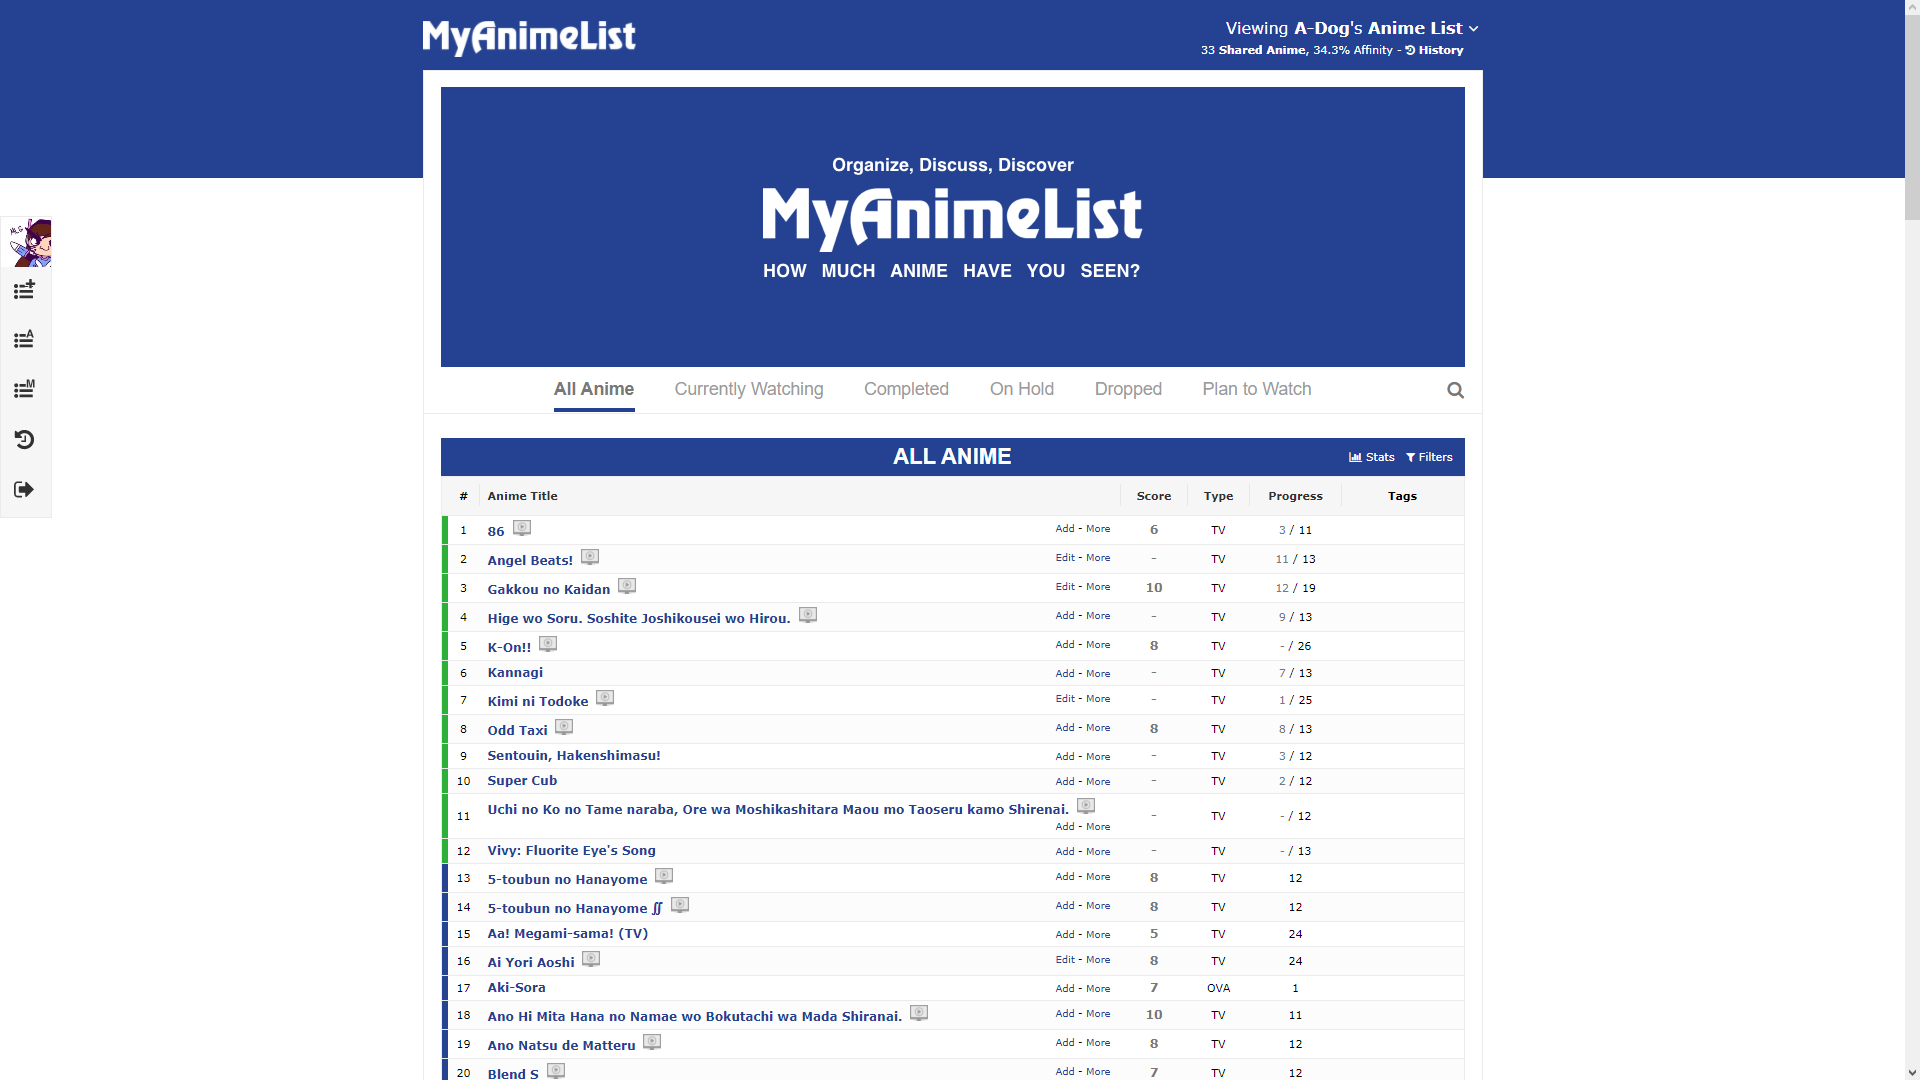Click the export arrow icon in sidebar
1920x1080 pixels.
(x=24, y=490)
